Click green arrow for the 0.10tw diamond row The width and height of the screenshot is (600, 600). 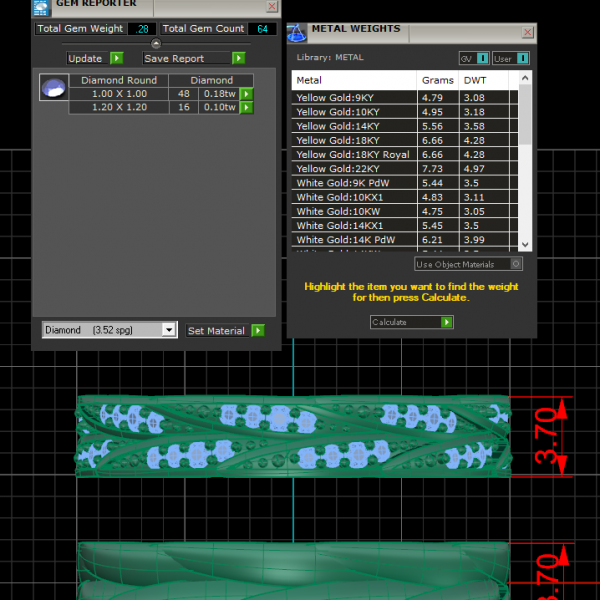[246, 107]
